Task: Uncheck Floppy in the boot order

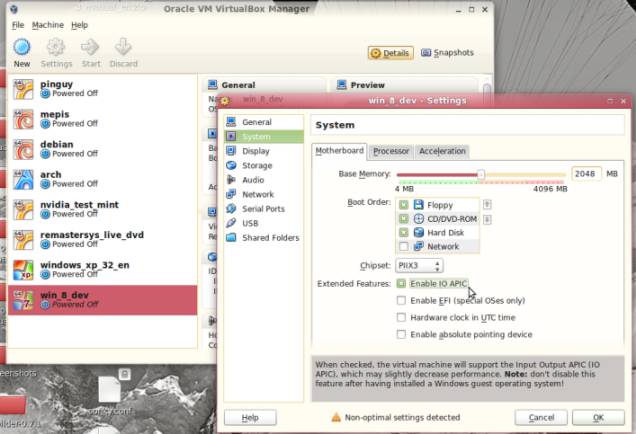Action: click(403, 205)
